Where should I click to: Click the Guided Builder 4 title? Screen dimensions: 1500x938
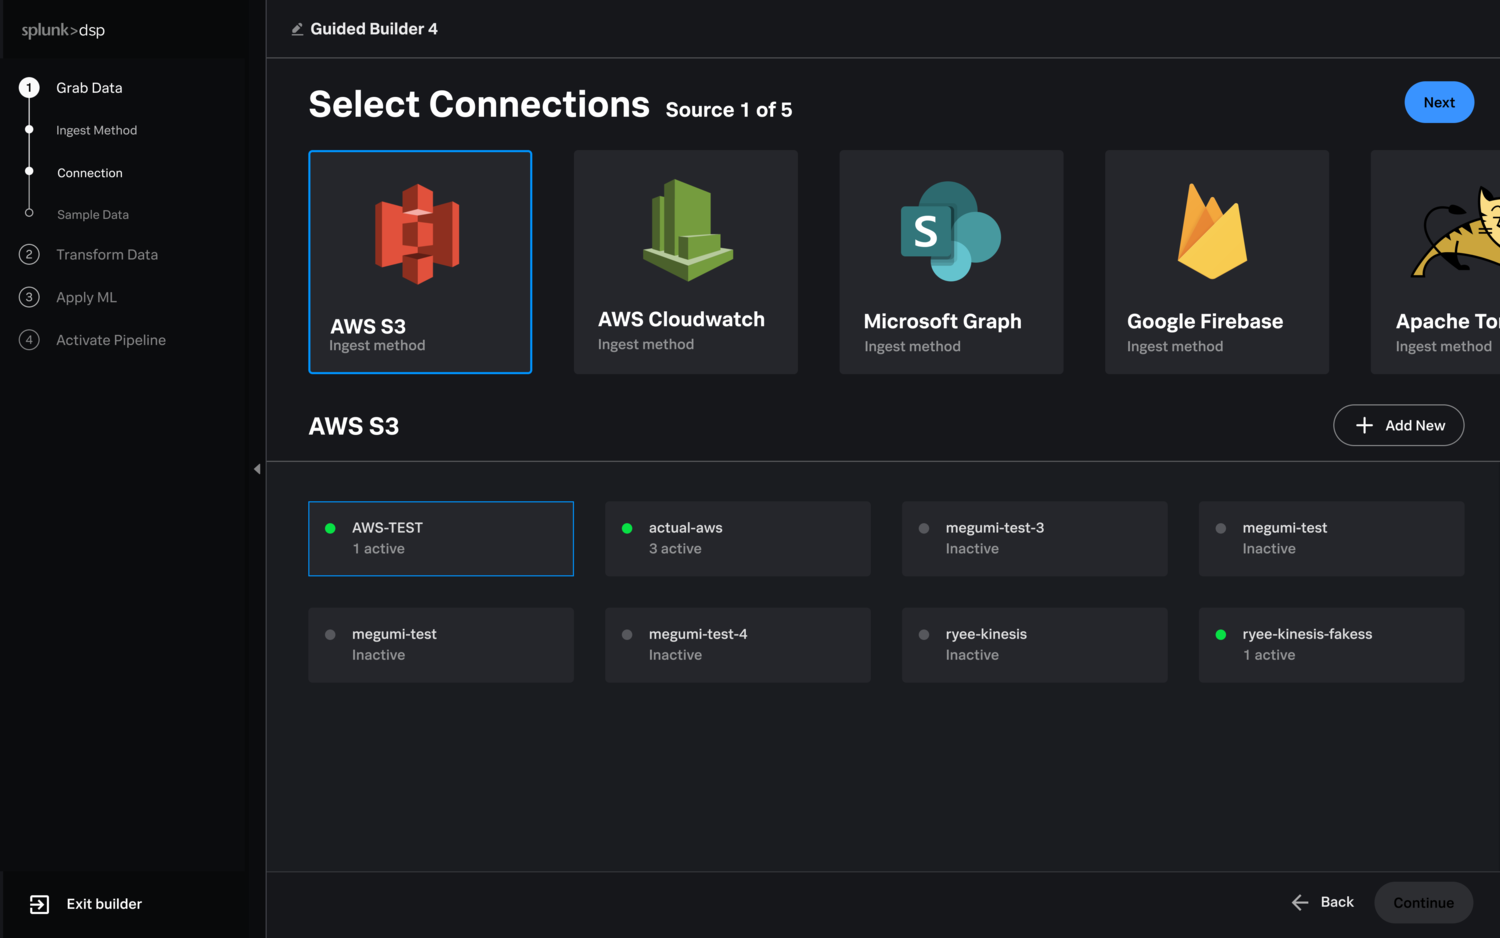[374, 29]
